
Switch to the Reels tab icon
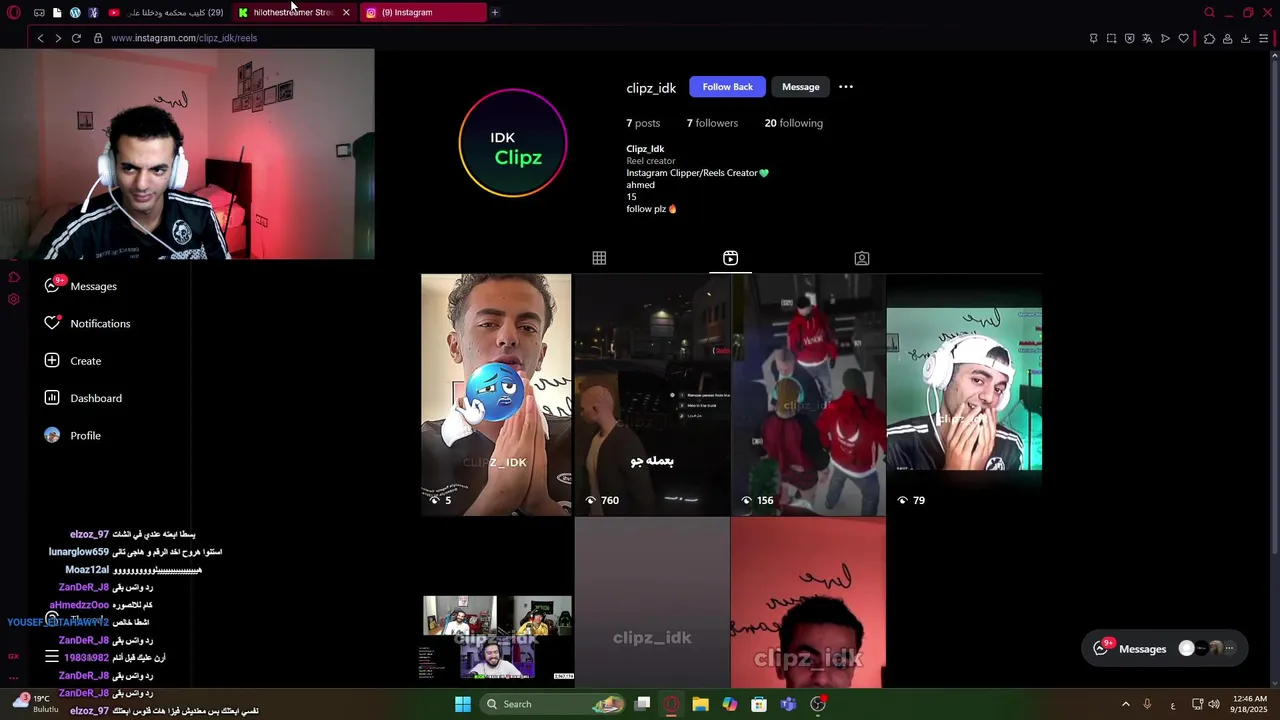click(x=730, y=258)
